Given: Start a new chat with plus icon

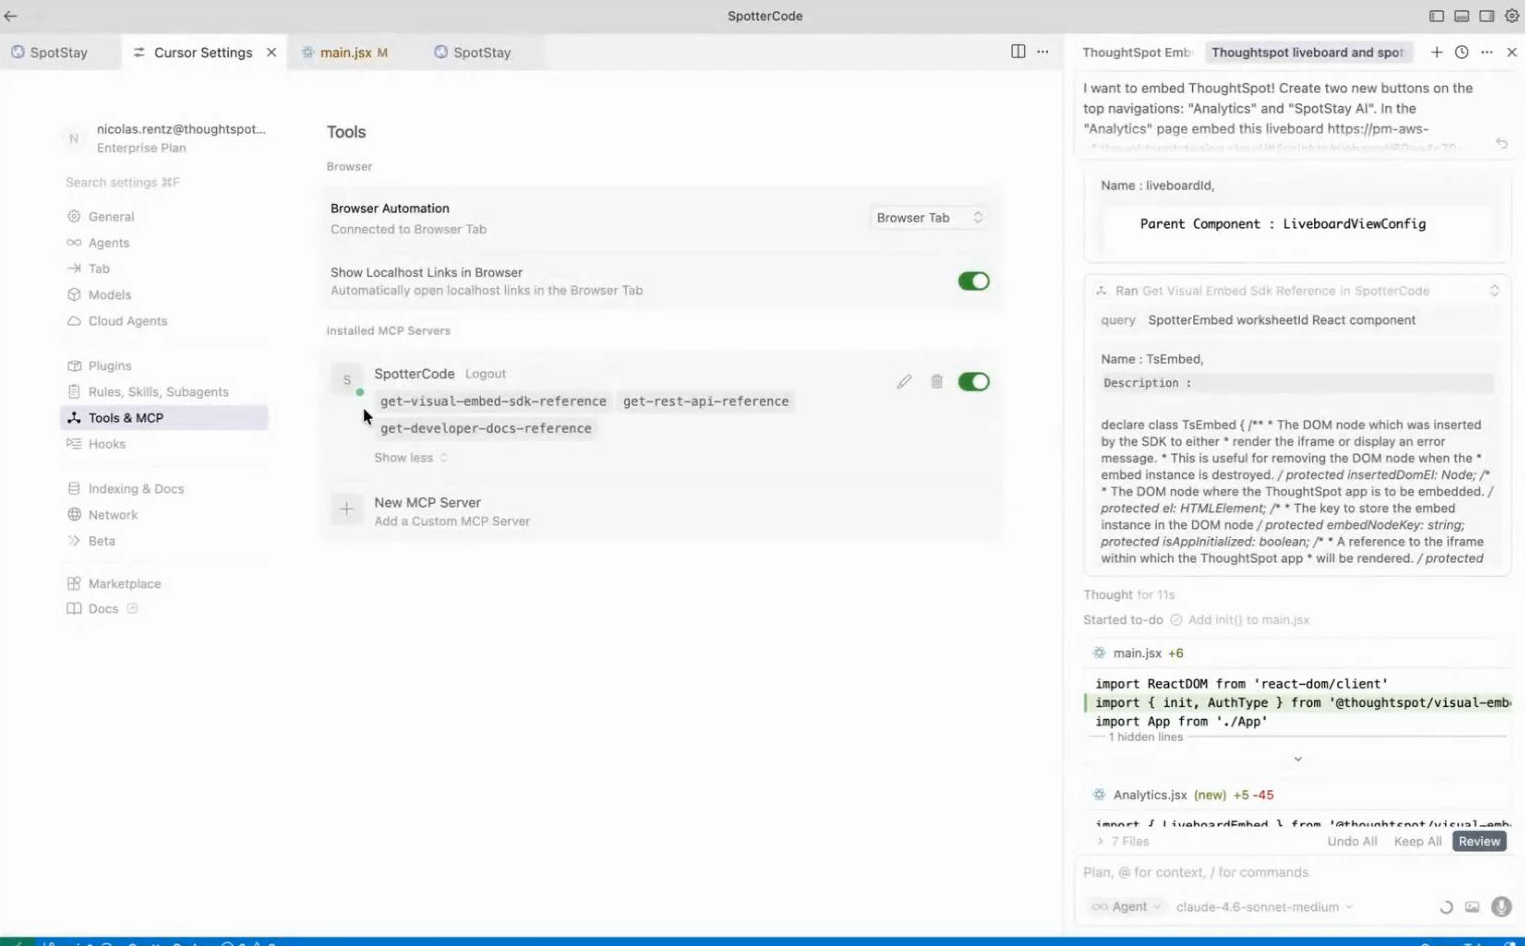Looking at the screenshot, I should [x=1436, y=52].
